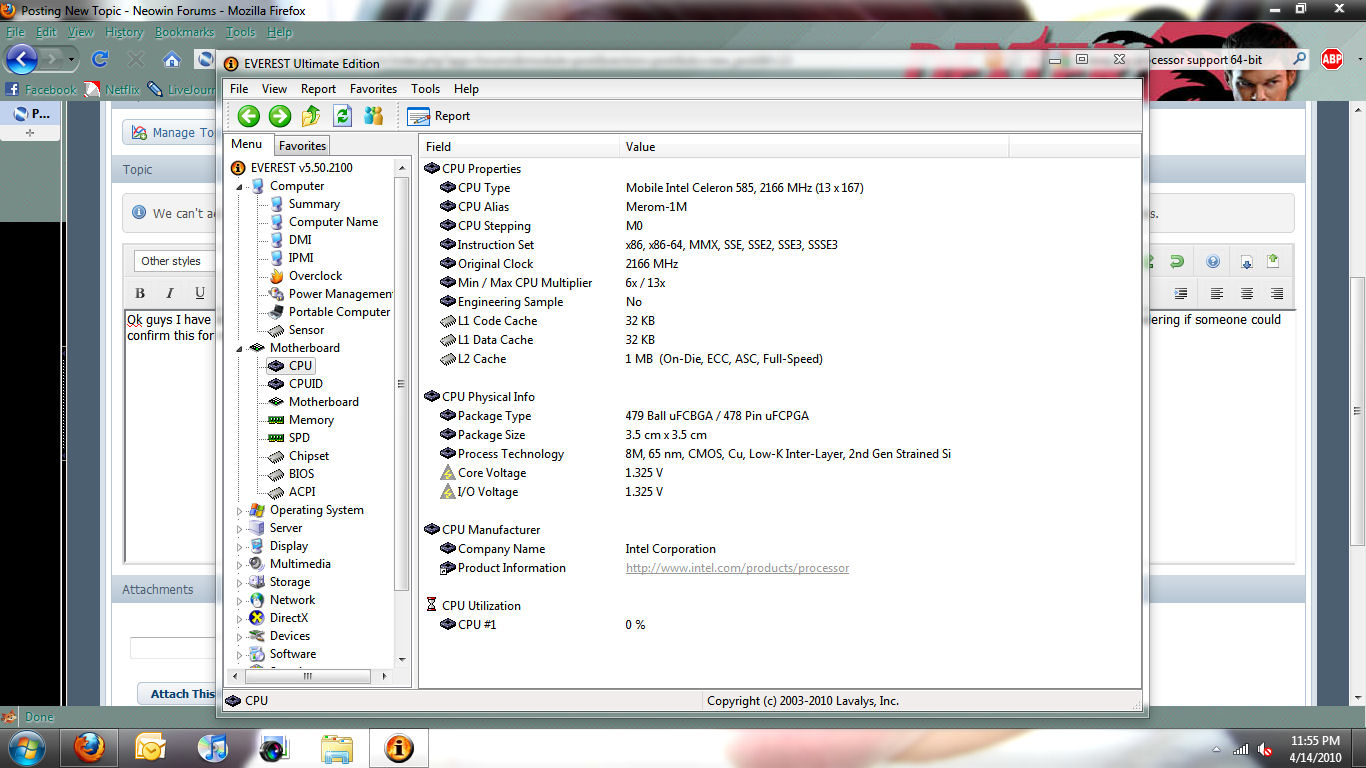Image resolution: width=1366 pixels, height=768 pixels.
Task: Open the Tools menu in EVEREST
Action: [425, 89]
